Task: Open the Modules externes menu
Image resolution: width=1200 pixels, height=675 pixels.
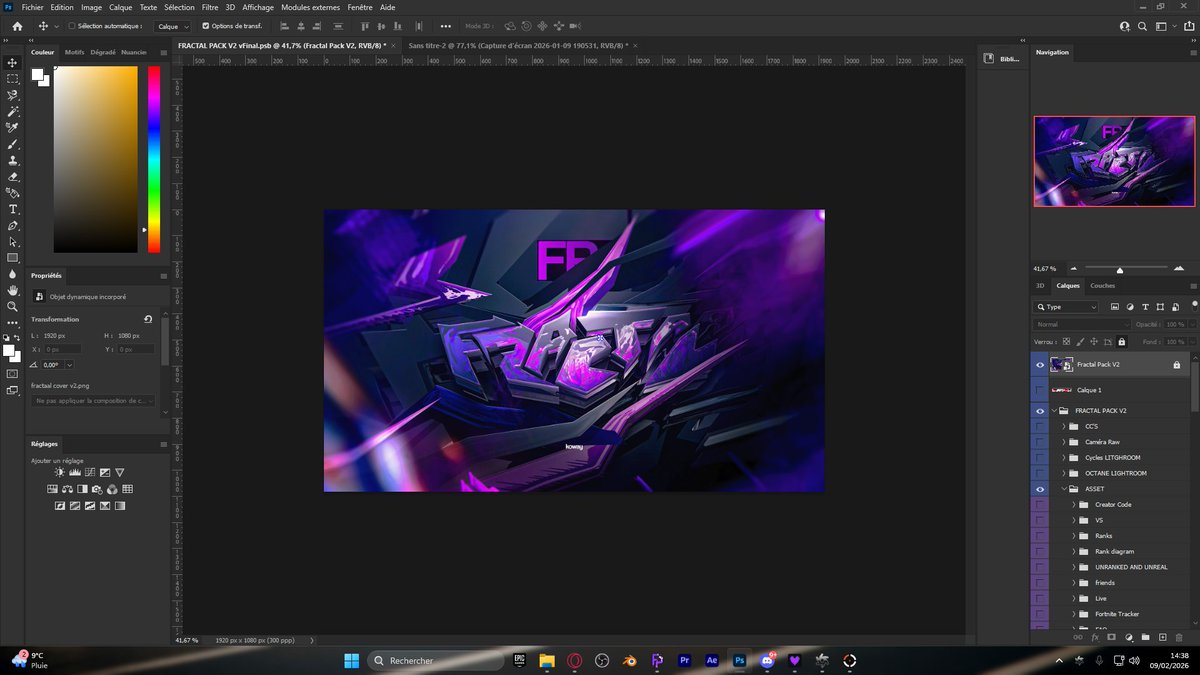Action: 309,7
